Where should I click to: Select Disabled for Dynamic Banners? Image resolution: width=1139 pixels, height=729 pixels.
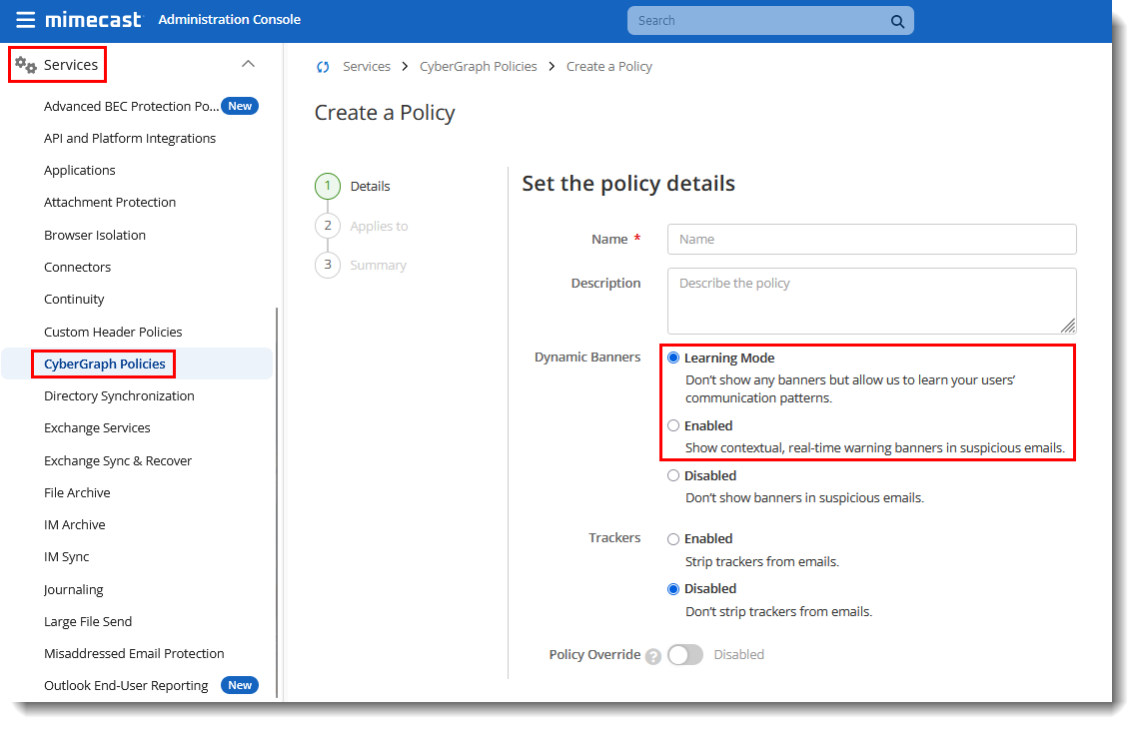[x=673, y=476]
